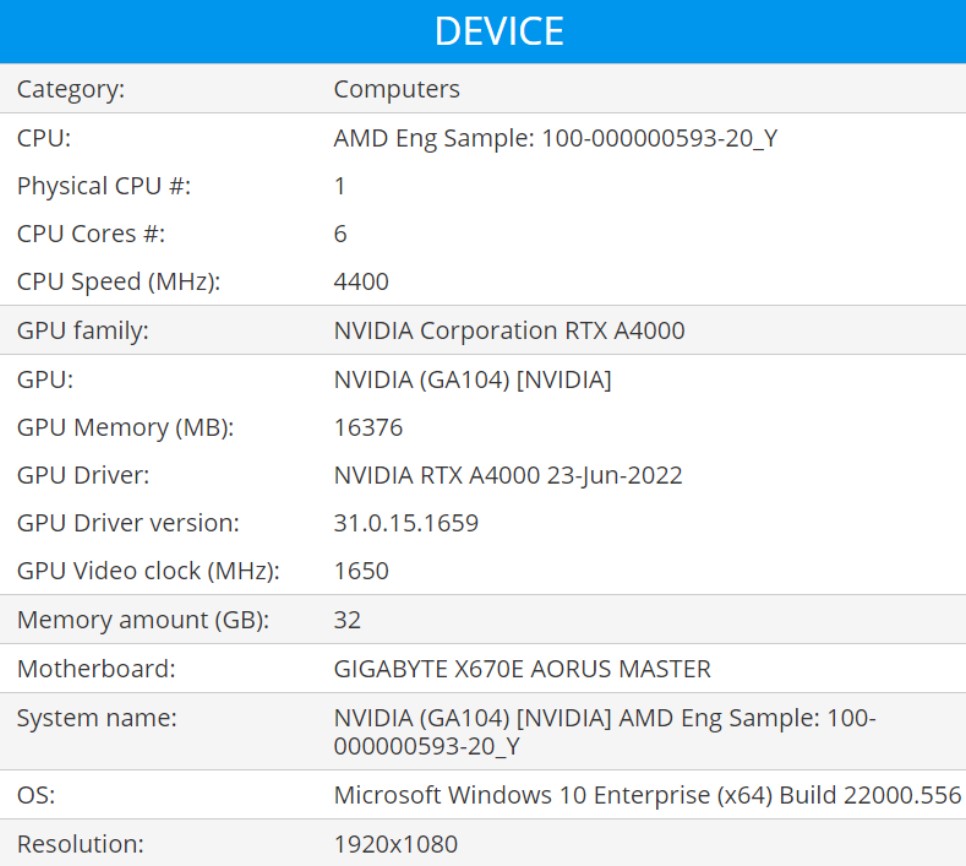Select the 'Physical CPU #:' label
Image resolution: width=966 pixels, height=866 pixels.
click(x=104, y=186)
